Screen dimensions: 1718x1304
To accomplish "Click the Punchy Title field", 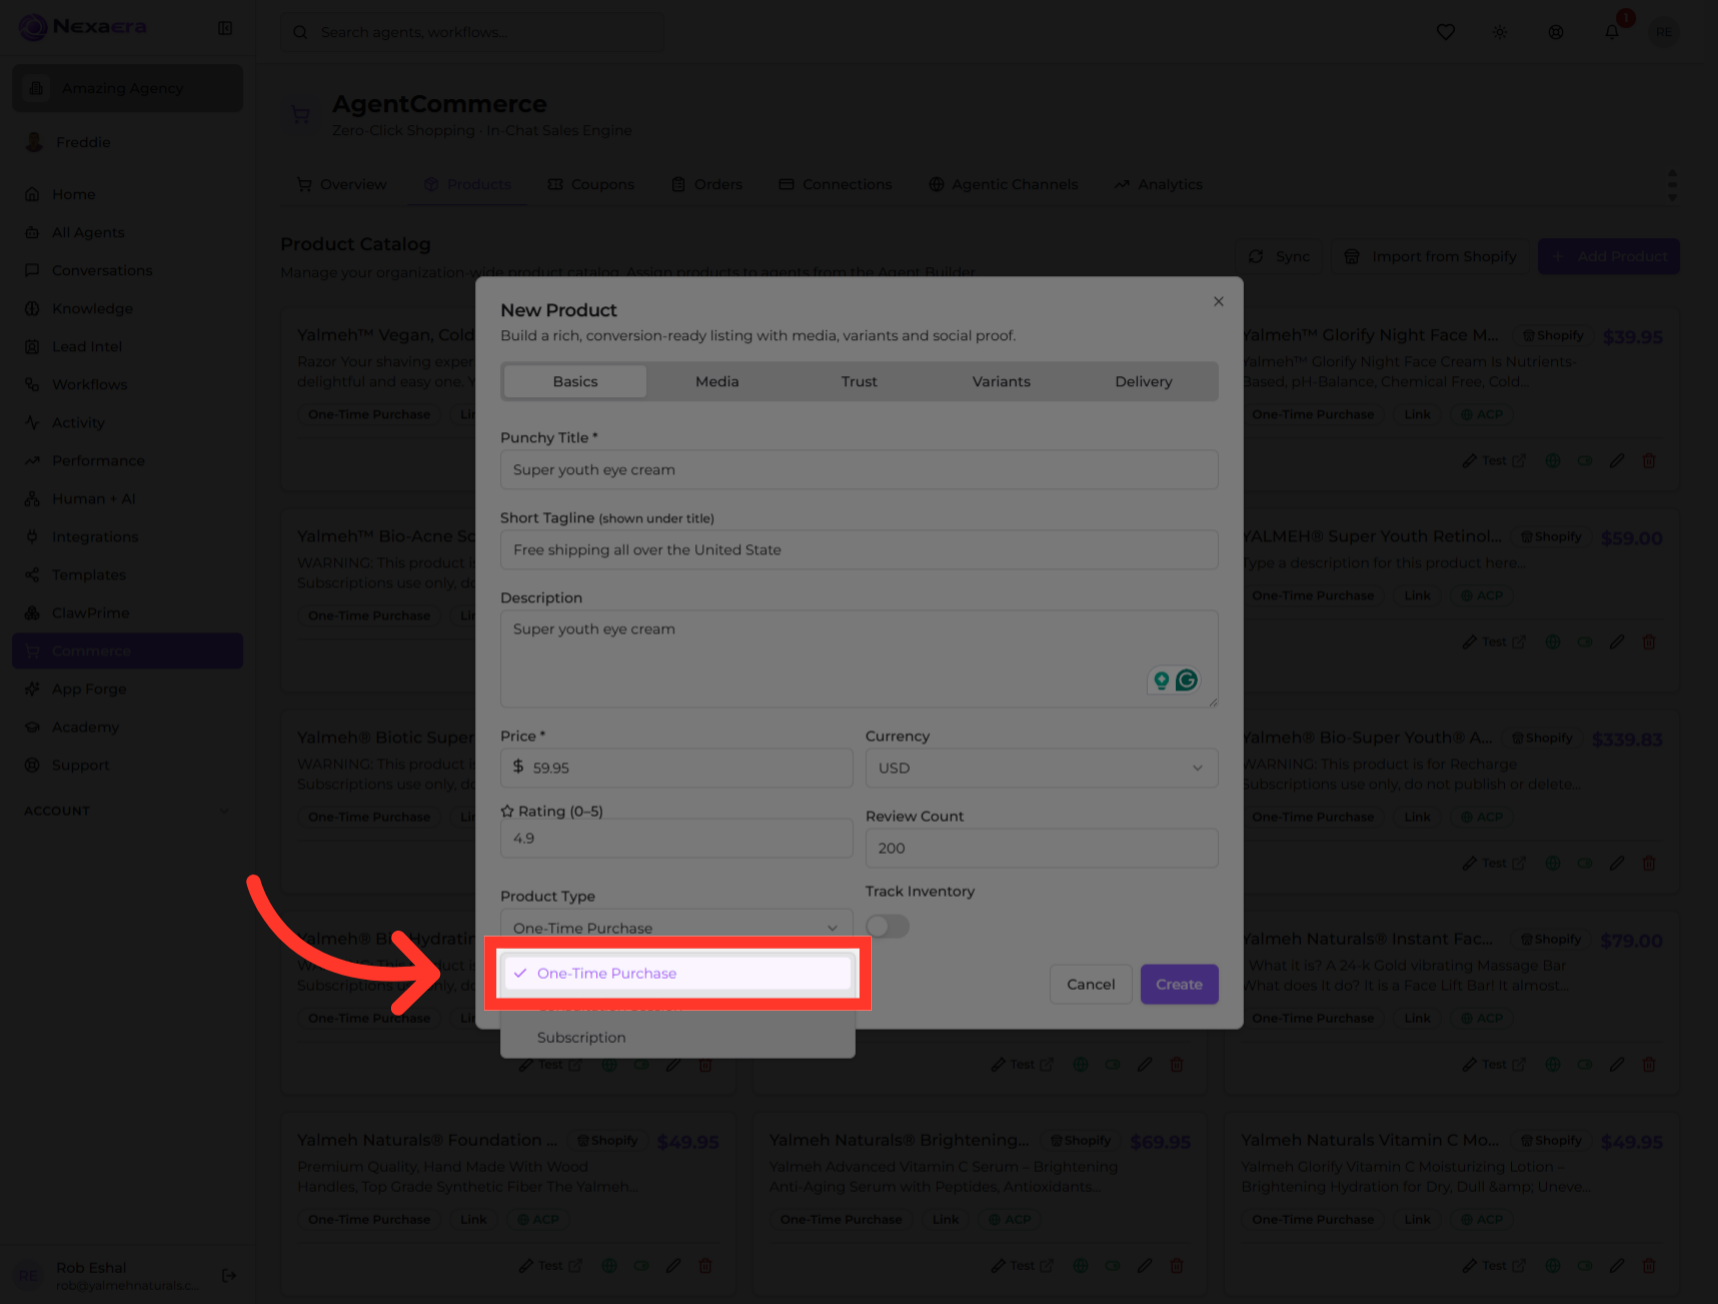I will [859, 469].
